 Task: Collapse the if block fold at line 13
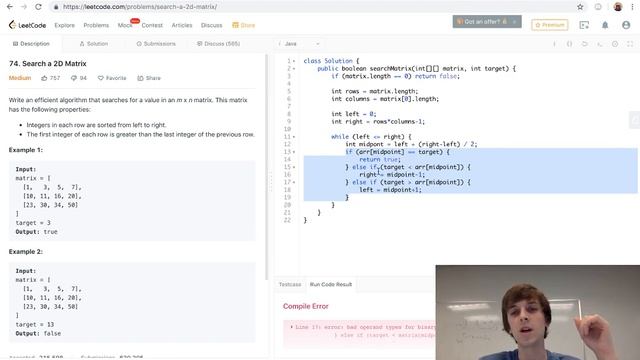tap(294, 152)
